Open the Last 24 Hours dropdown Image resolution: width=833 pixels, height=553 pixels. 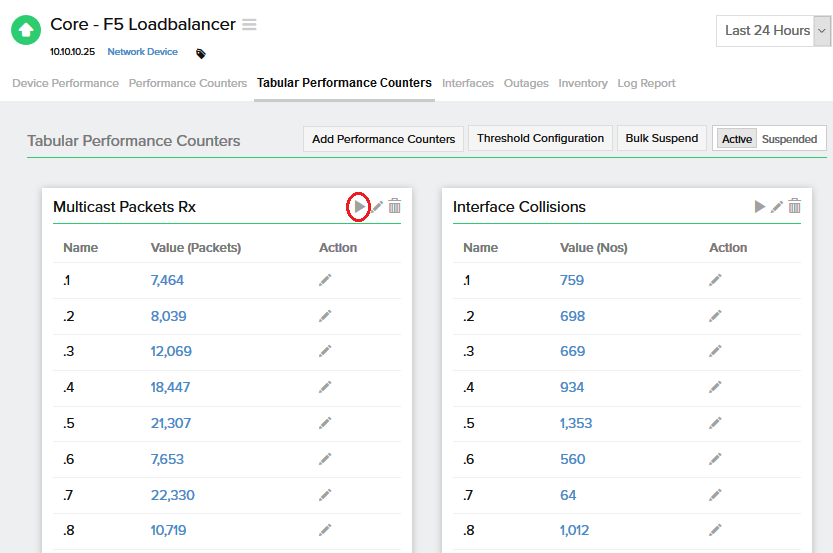click(774, 31)
